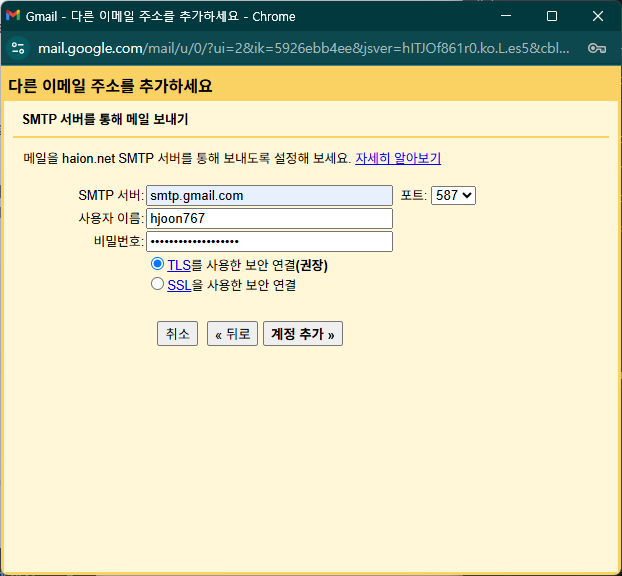Click the 사용자 이름 field with hjoon767
Image resolution: width=622 pixels, height=576 pixels.
tap(269, 219)
